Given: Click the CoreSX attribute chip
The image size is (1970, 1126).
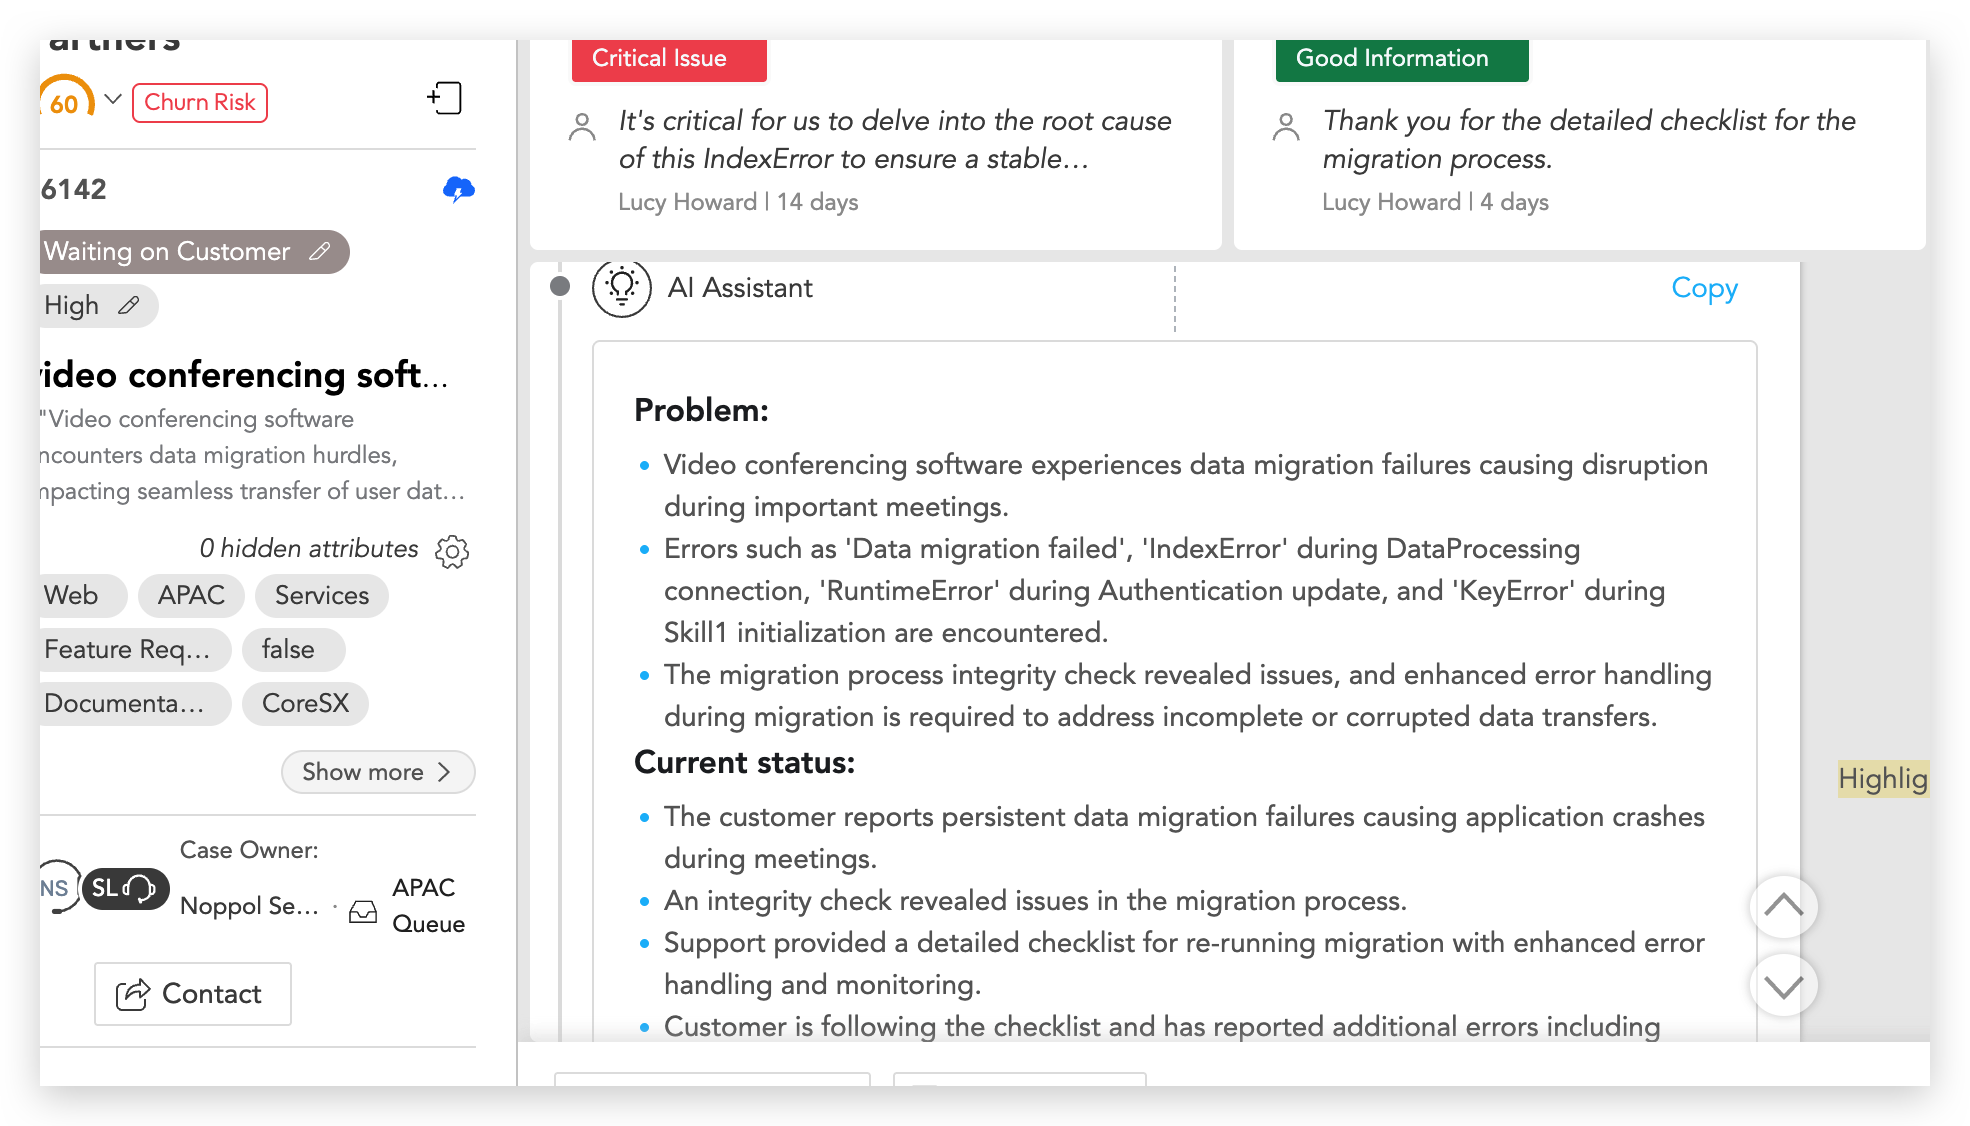Looking at the screenshot, I should tap(305, 703).
